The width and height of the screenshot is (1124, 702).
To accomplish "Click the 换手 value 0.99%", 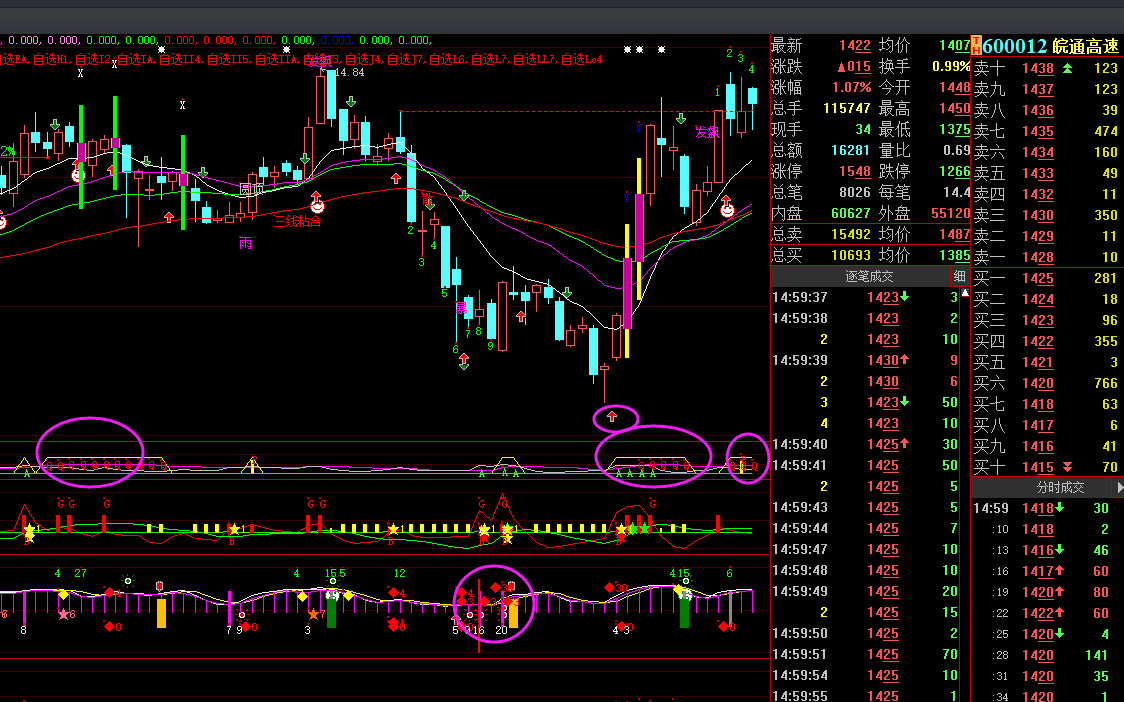I will pyautogui.click(x=951, y=67).
